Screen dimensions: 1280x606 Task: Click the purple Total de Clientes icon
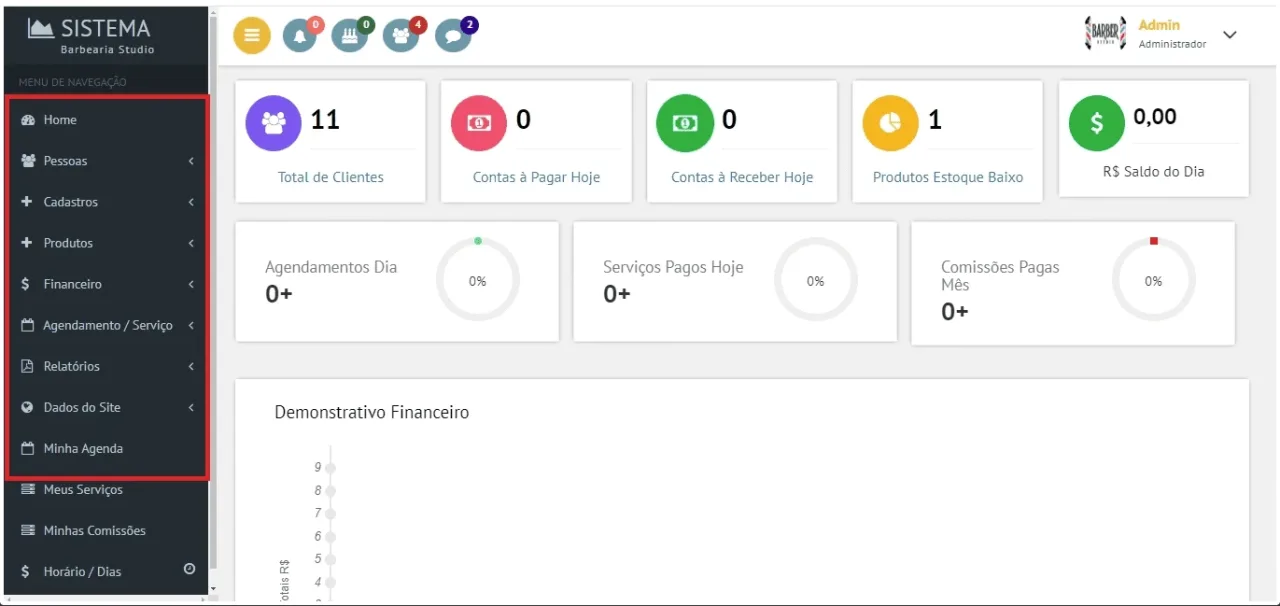point(273,123)
